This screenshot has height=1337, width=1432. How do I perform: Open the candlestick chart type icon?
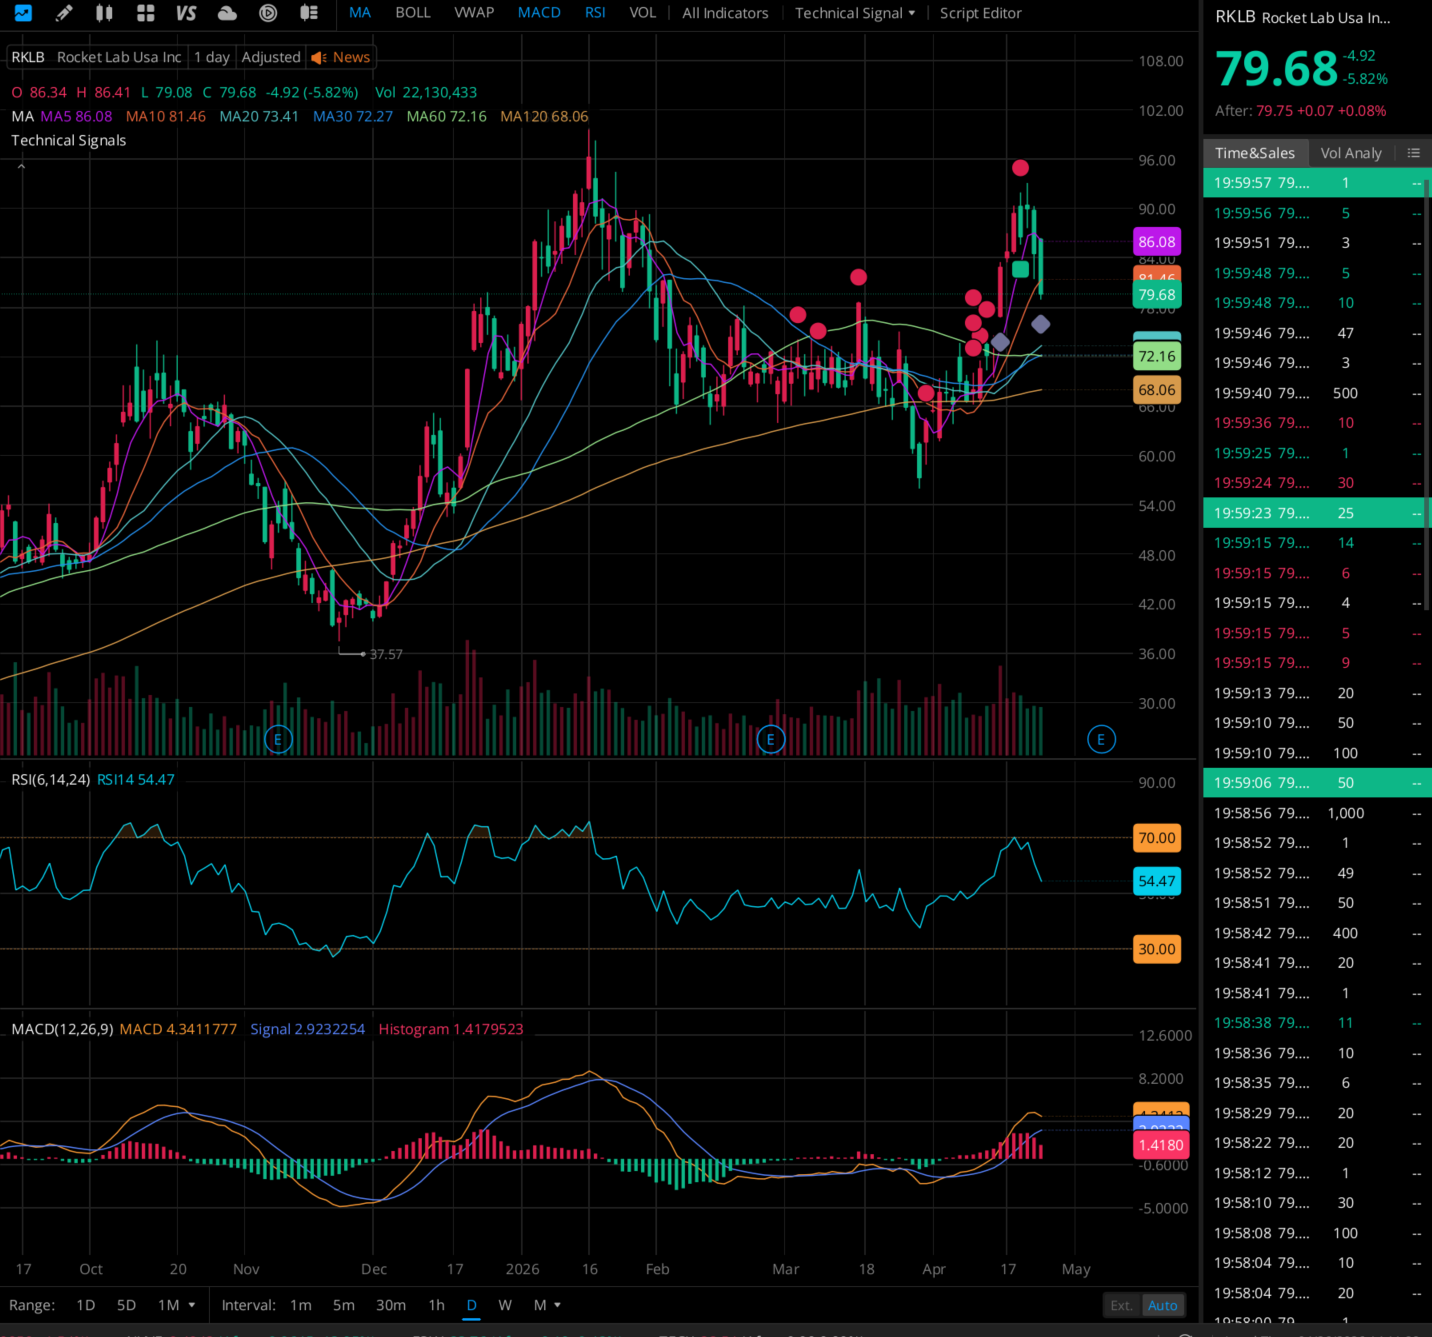tap(104, 13)
